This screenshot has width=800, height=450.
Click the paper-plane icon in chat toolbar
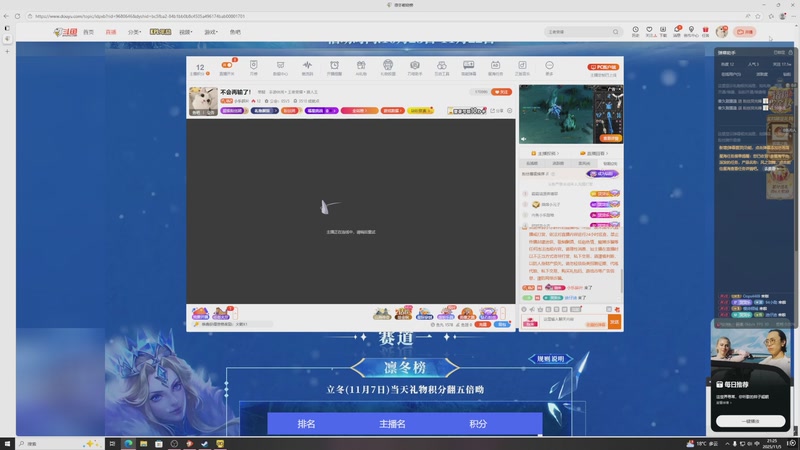[x=532, y=309]
